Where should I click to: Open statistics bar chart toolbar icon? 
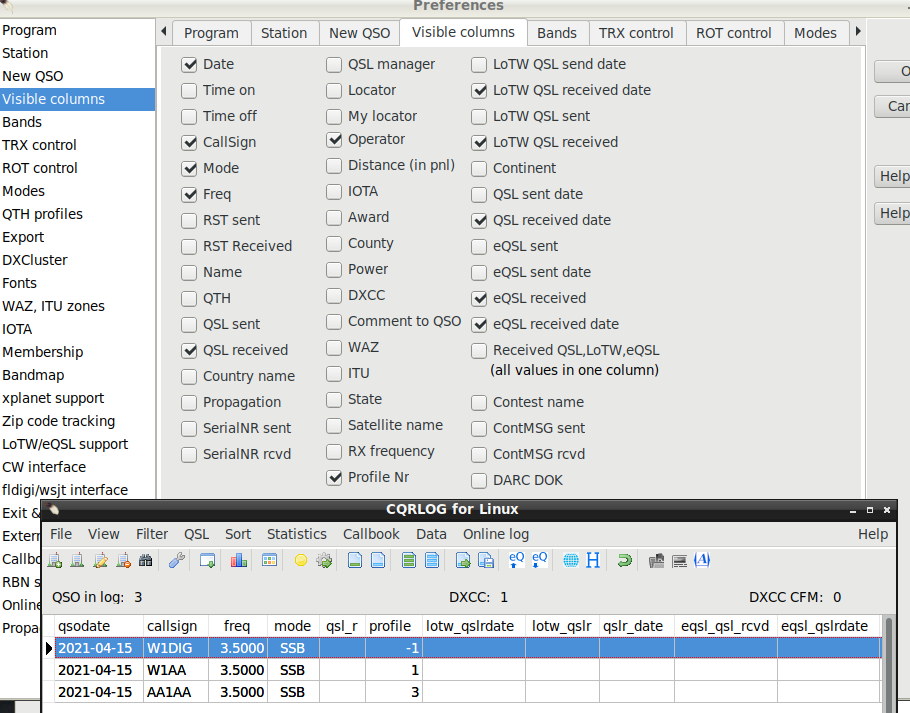click(239, 560)
